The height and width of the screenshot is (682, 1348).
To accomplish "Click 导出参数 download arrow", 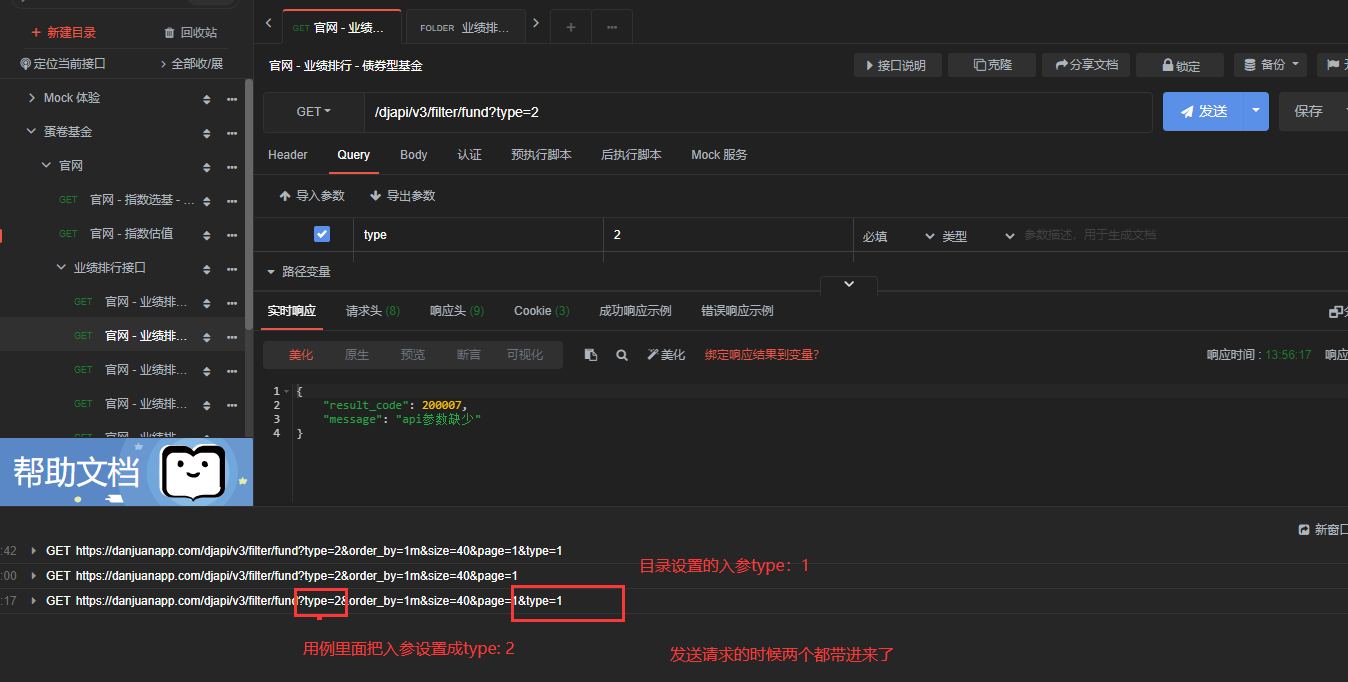I will click(x=376, y=196).
